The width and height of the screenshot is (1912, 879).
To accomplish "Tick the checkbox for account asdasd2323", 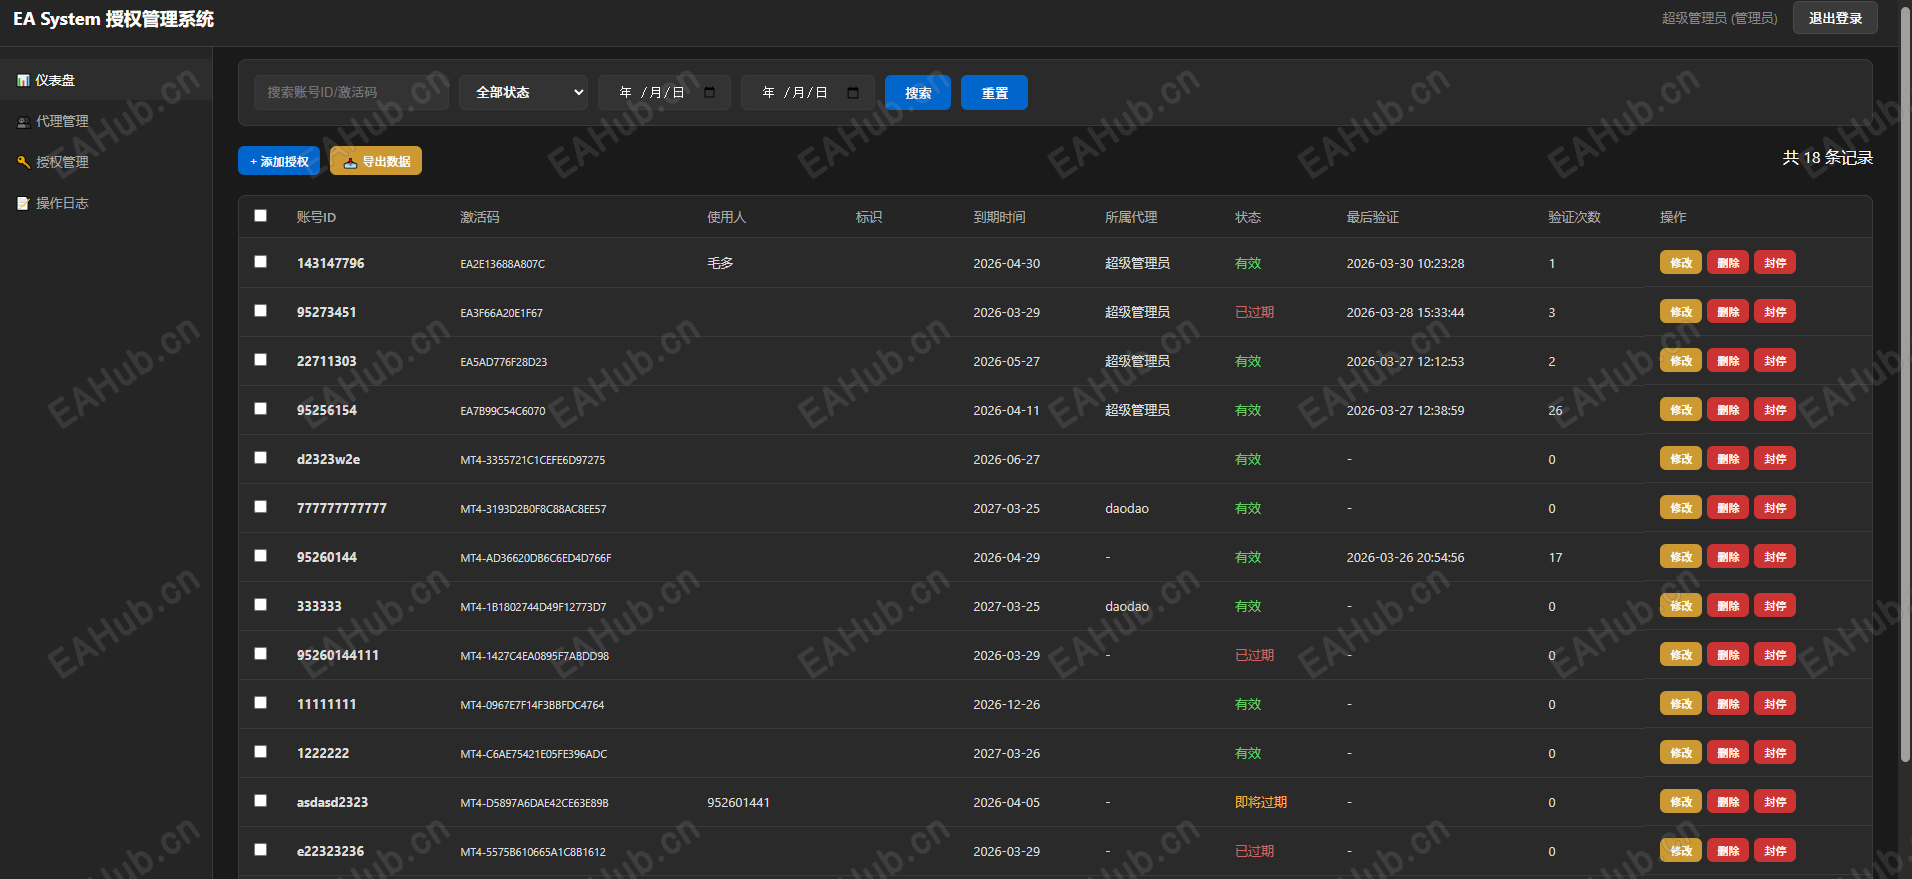I will [261, 800].
